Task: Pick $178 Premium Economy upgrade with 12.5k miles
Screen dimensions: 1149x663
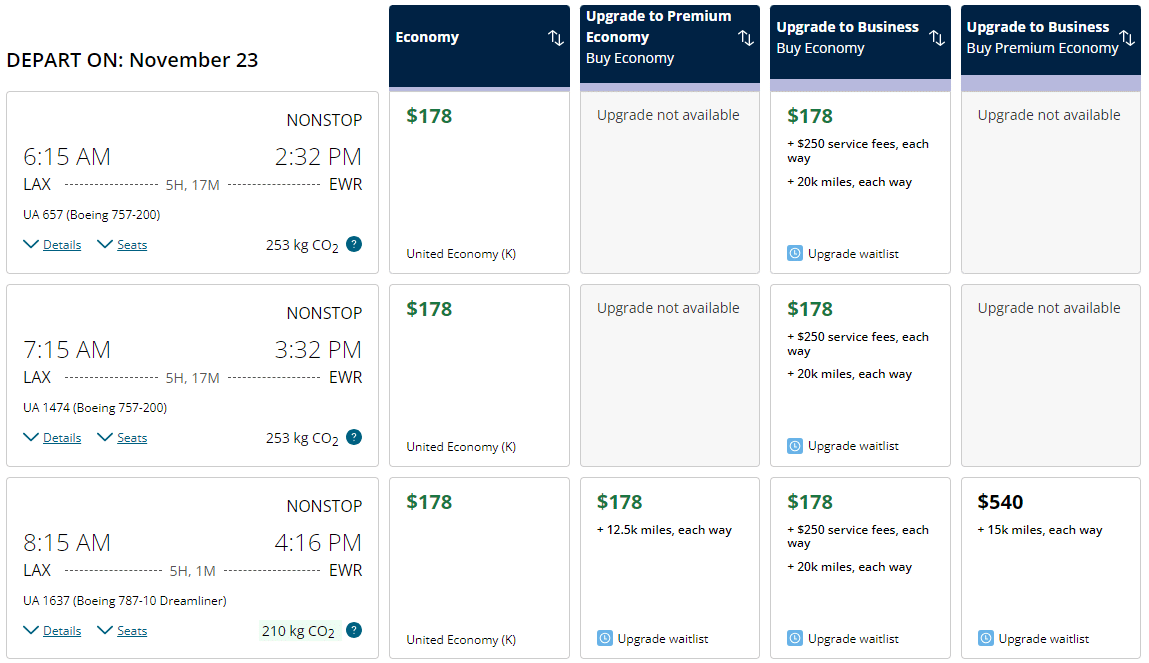Action: [x=669, y=568]
